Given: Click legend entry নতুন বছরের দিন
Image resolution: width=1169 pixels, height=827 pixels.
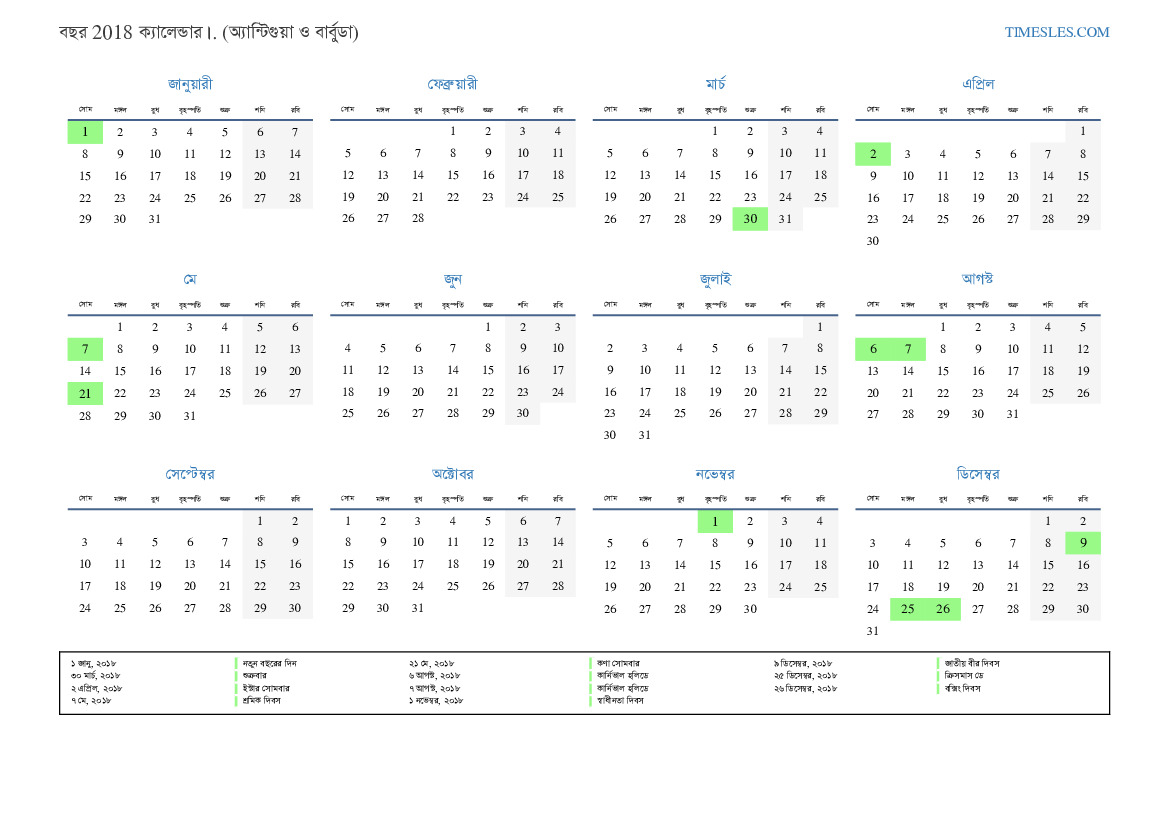Looking at the screenshot, I should click(x=271, y=663).
